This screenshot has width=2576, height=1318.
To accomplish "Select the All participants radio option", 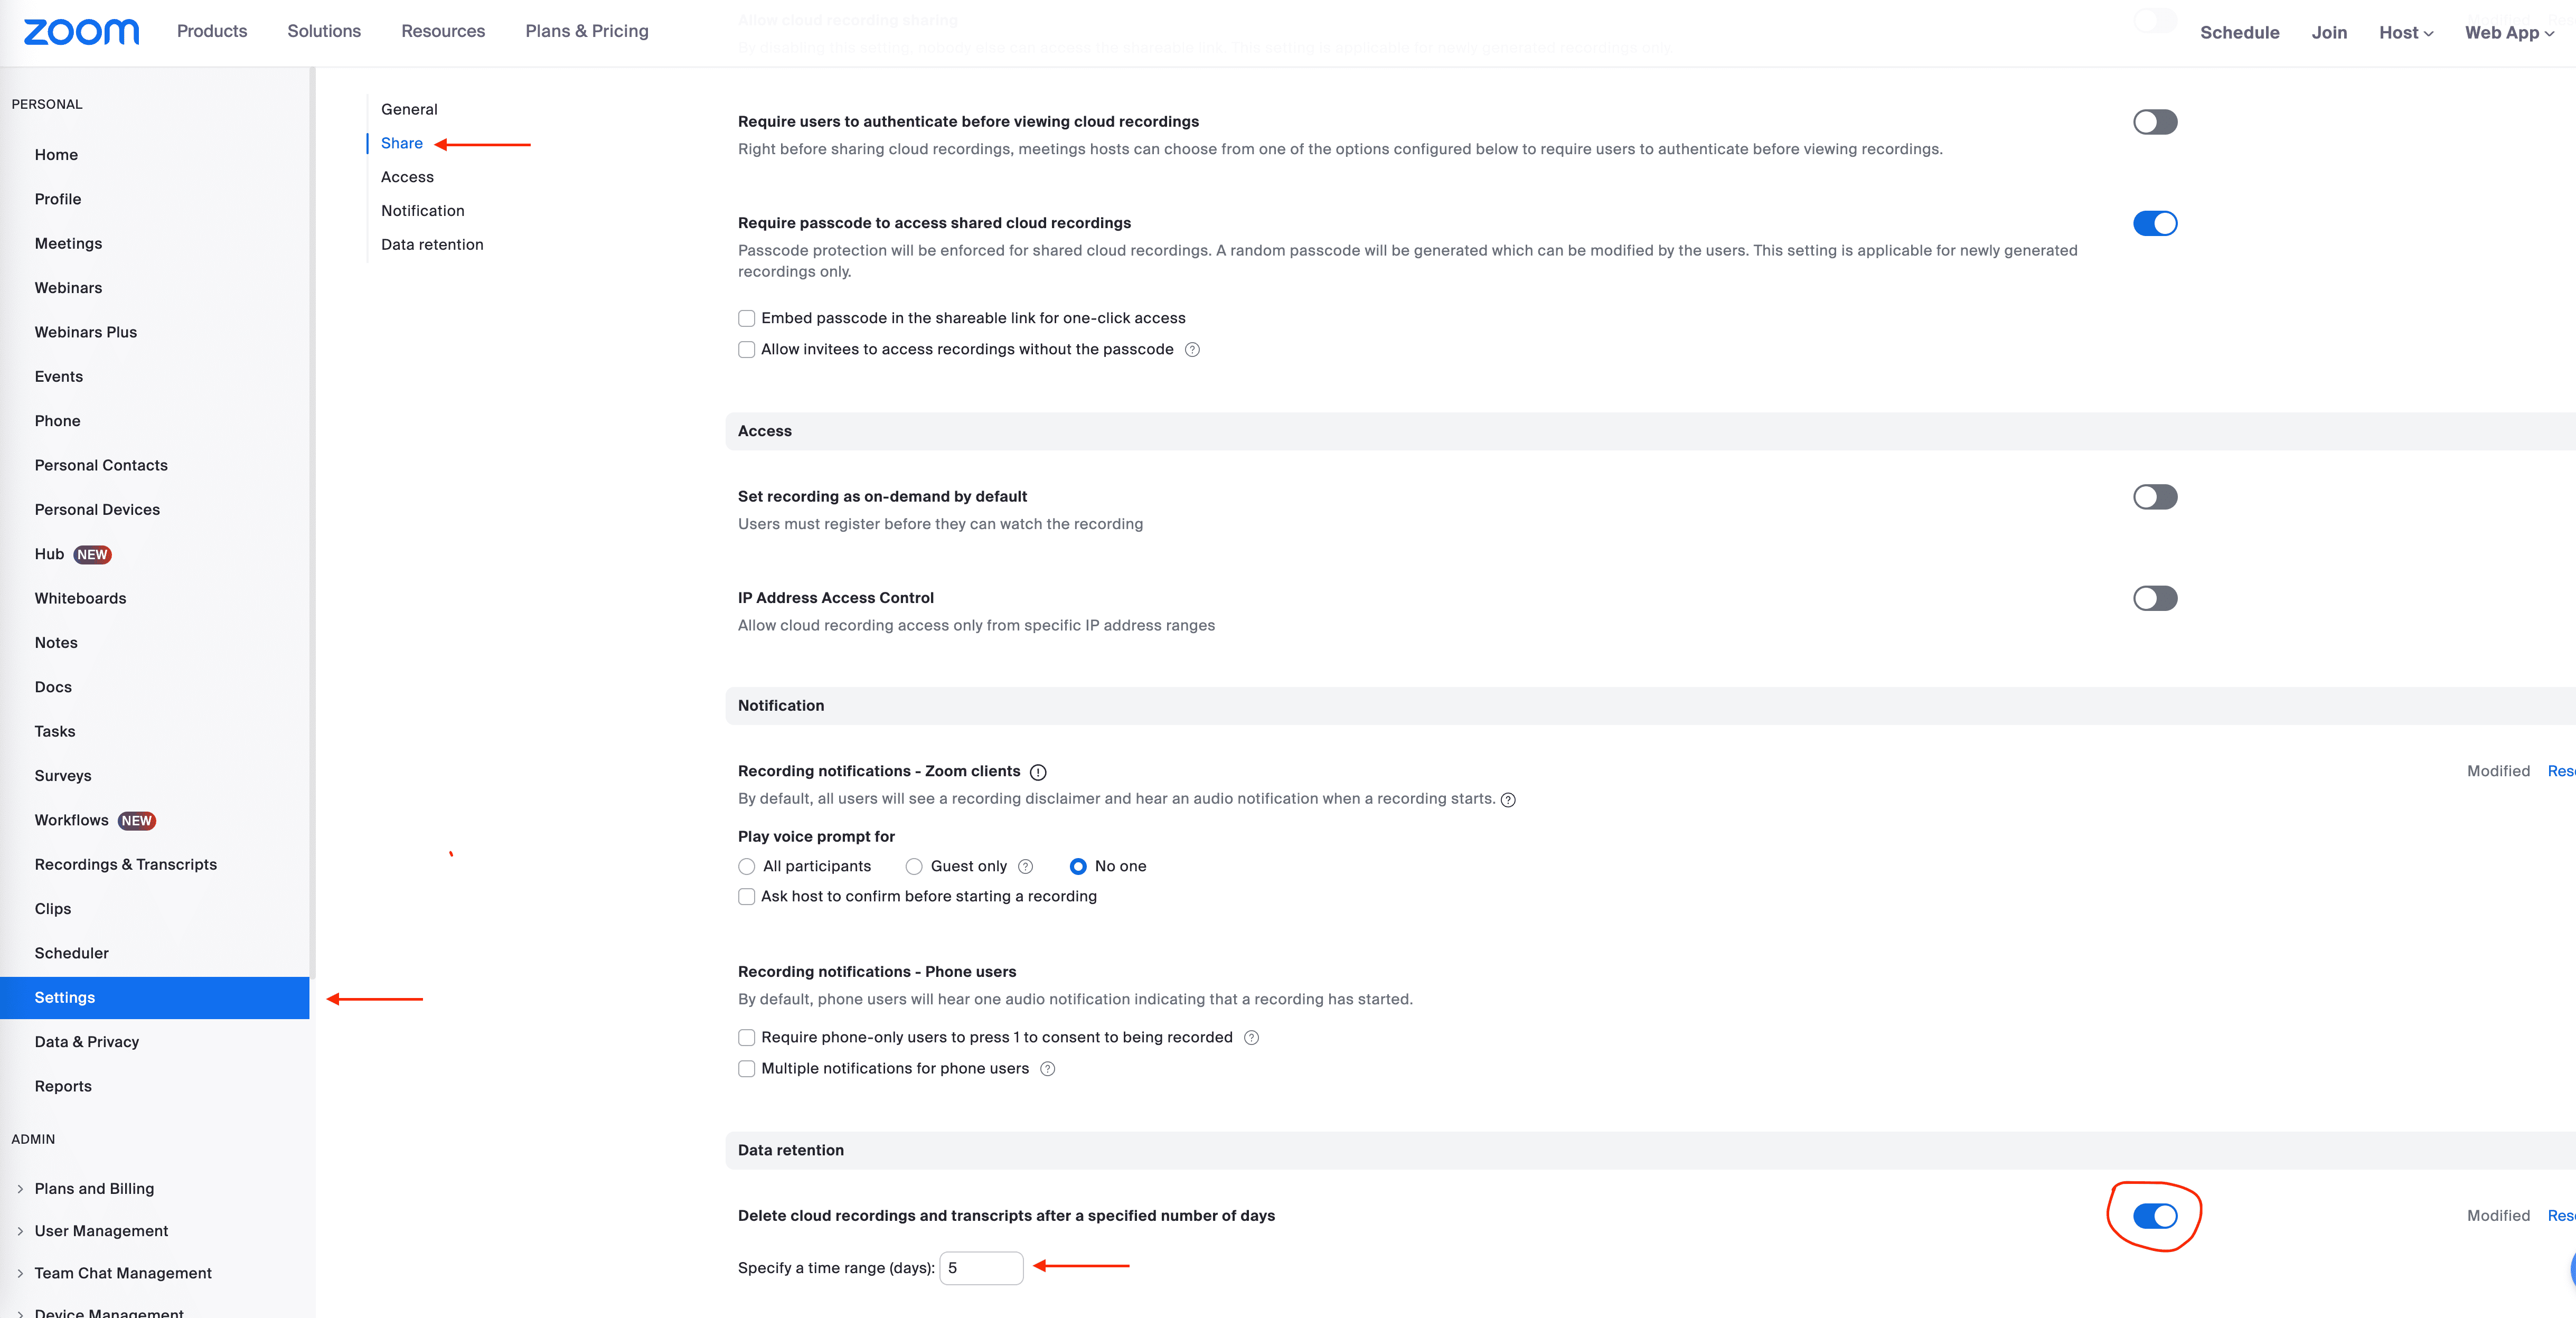I will click(x=747, y=867).
